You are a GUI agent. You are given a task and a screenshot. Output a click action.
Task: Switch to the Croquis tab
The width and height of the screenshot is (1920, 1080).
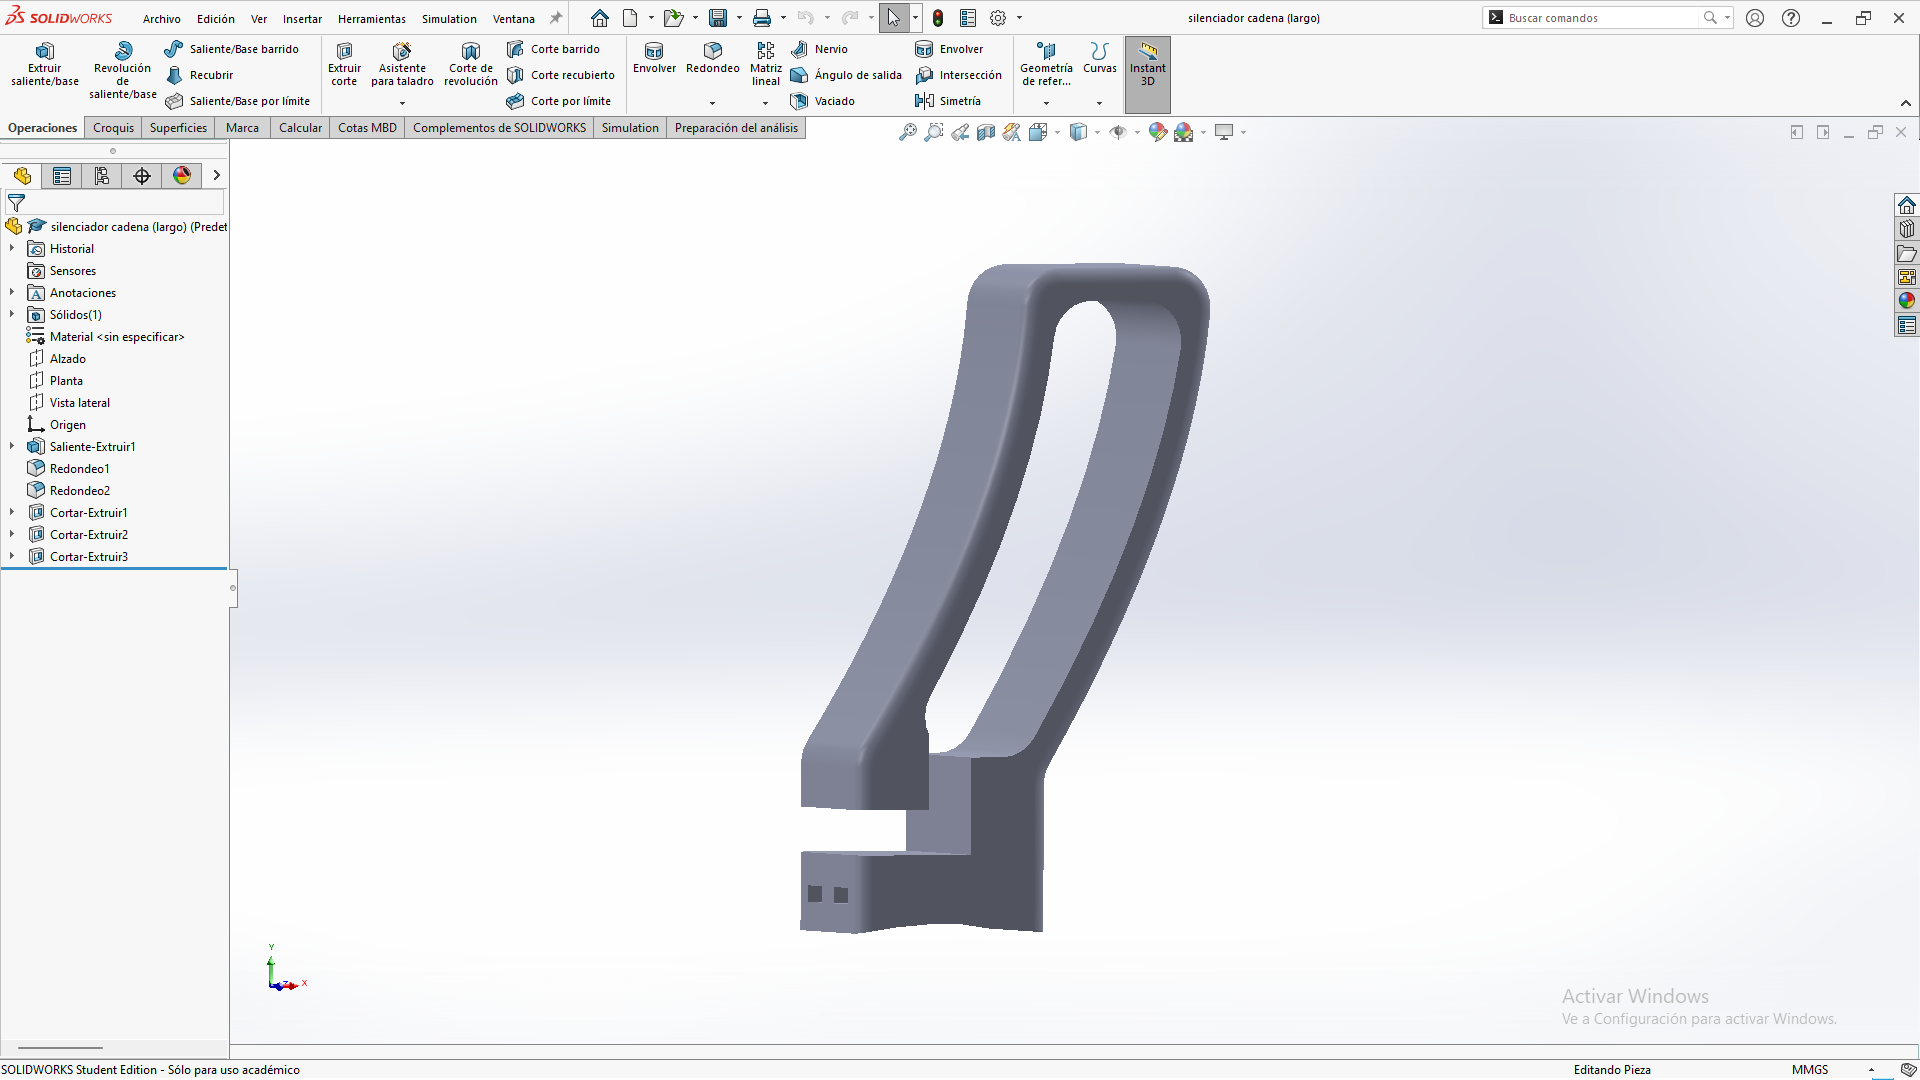tap(113, 128)
